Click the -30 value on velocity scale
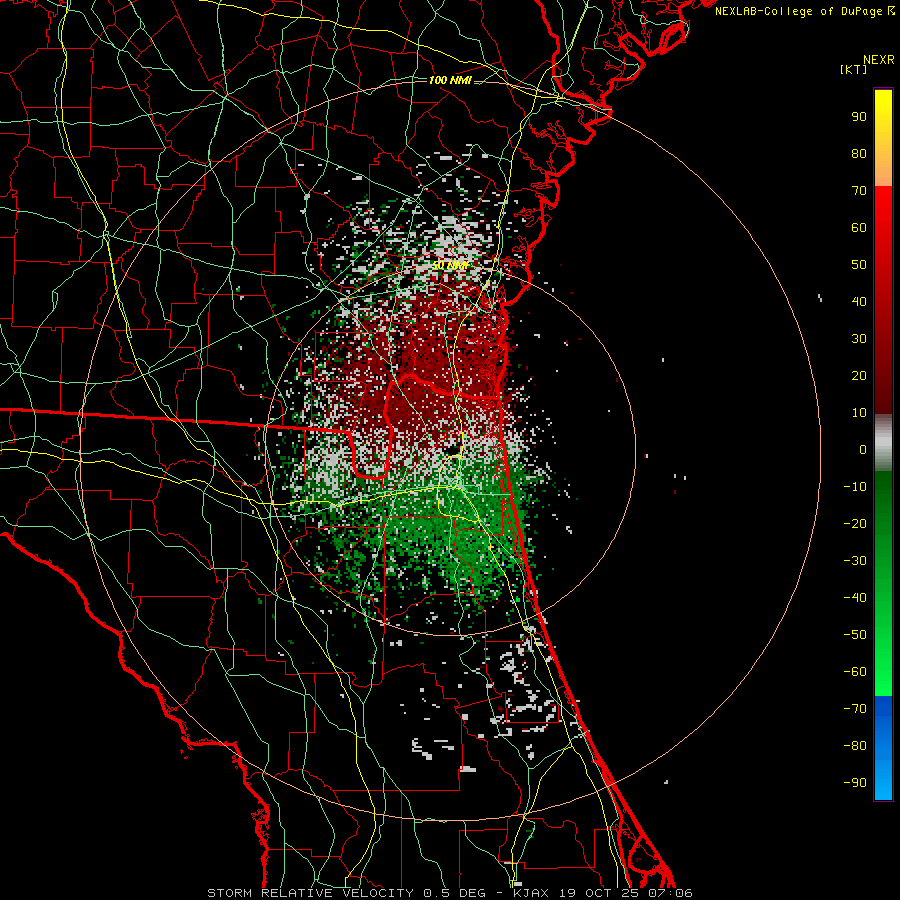 pyautogui.click(x=855, y=561)
